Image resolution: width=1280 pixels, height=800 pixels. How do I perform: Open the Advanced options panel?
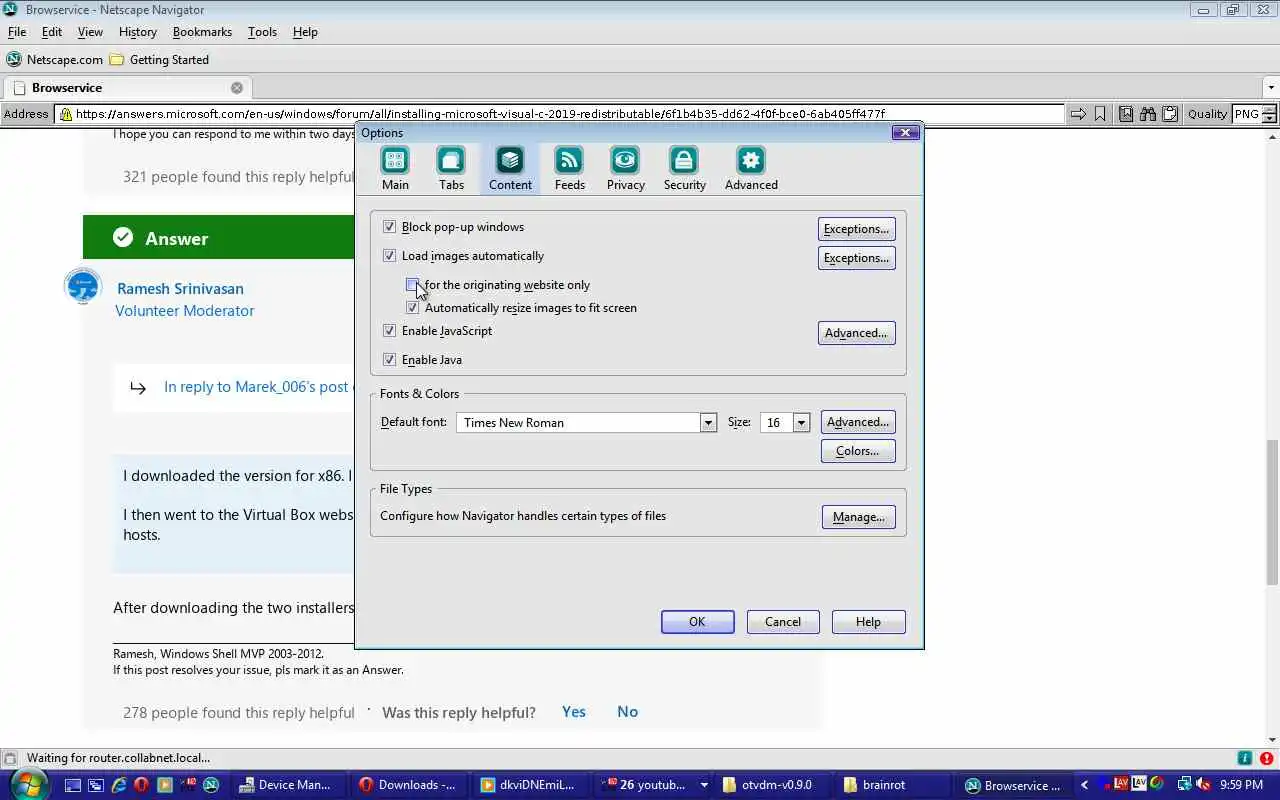click(x=751, y=168)
